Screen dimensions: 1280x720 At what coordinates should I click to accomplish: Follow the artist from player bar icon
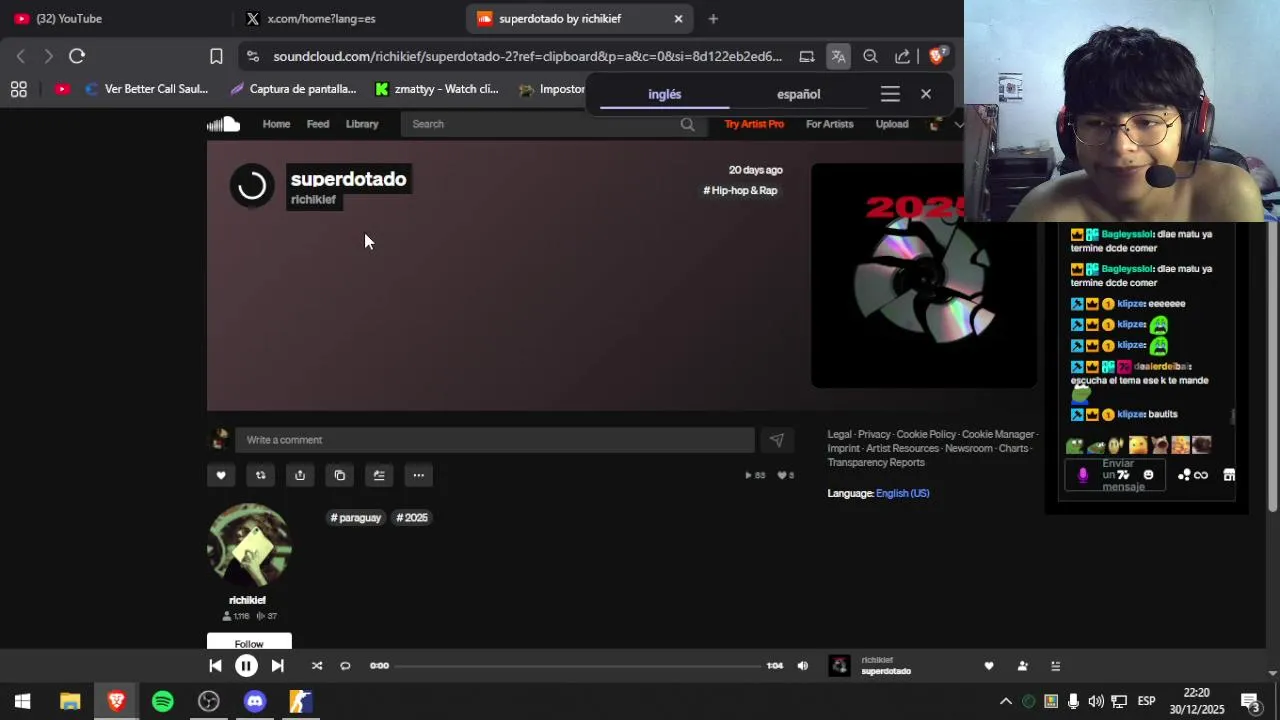tap(1022, 666)
